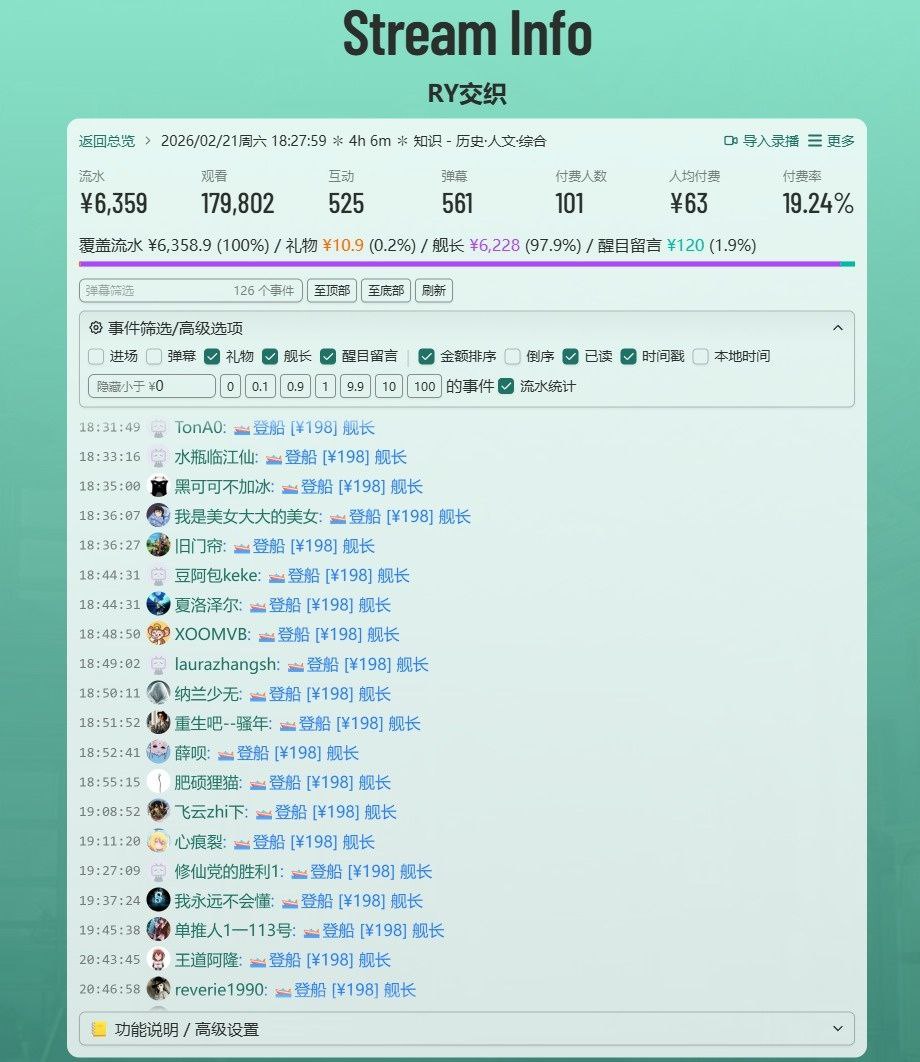Click 重生吧--骚年's avatar image
This screenshot has width=920, height=1062.
click(159, 723)
